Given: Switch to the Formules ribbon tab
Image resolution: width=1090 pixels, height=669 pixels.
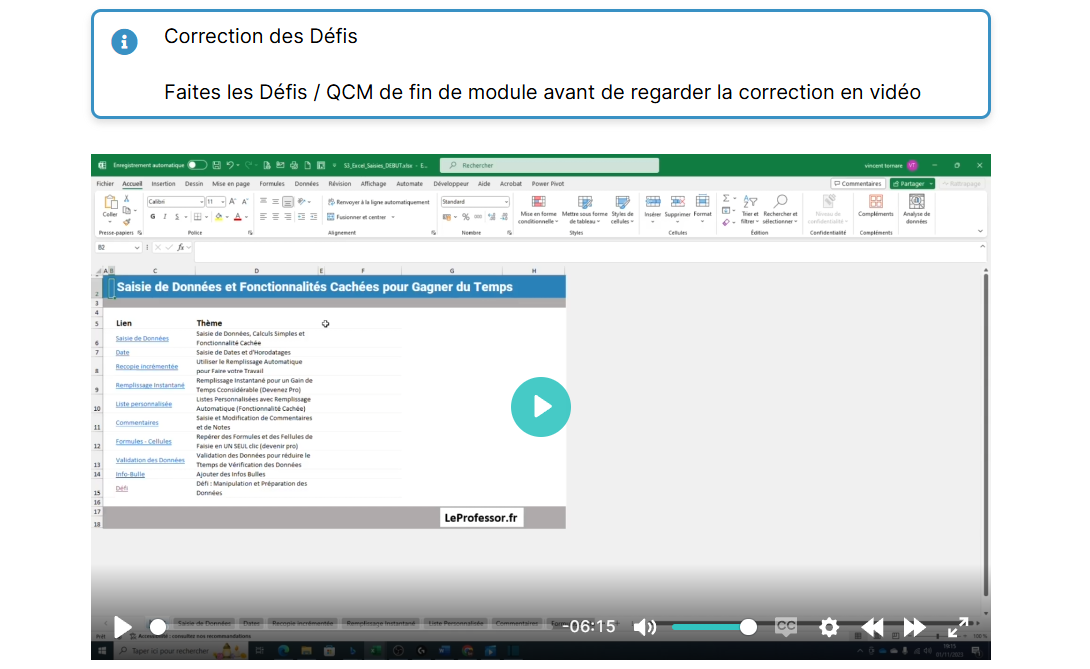Looking at the screenshot, I should (x=272, y=184).
